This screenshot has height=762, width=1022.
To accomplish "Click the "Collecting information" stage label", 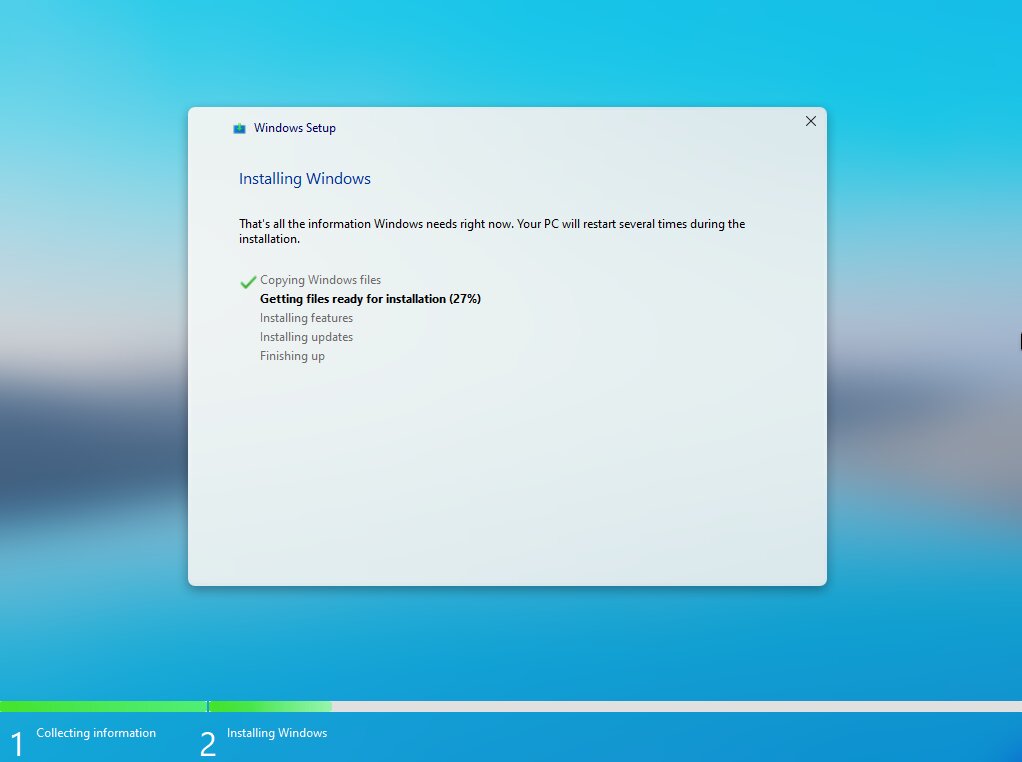I will click(x=96, y=733).
